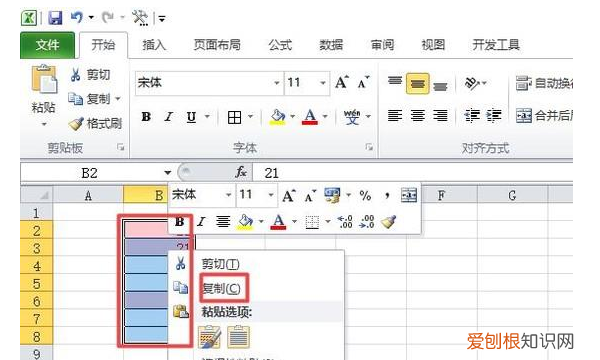
Task: Switch to the 公式 (Formulas) tab
Action: tap(280, 45)
